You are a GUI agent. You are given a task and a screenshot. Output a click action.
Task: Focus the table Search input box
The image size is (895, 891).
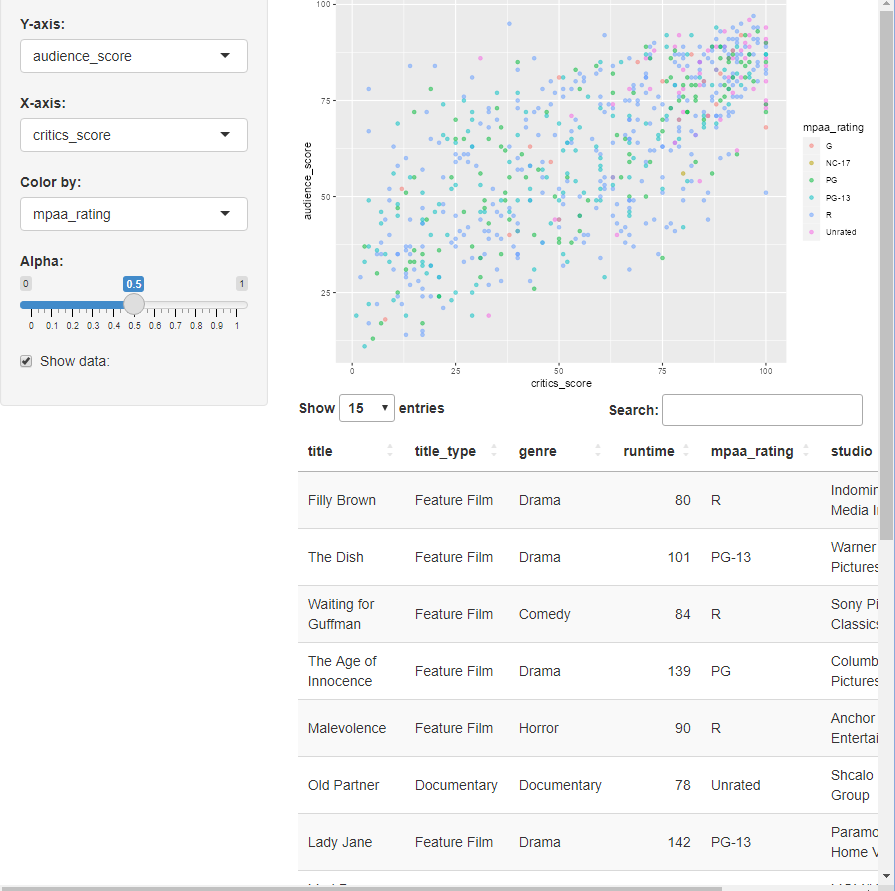[x=762, y=410]
